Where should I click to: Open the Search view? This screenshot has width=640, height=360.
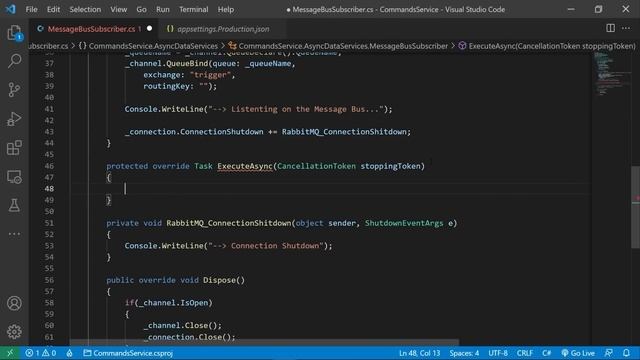pos(14,61)
